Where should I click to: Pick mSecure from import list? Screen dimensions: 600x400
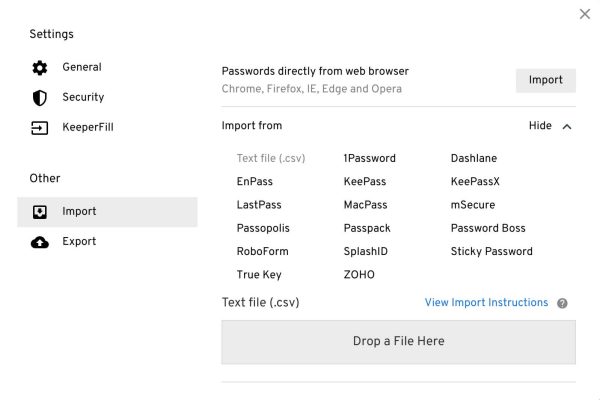click(473, 205)
